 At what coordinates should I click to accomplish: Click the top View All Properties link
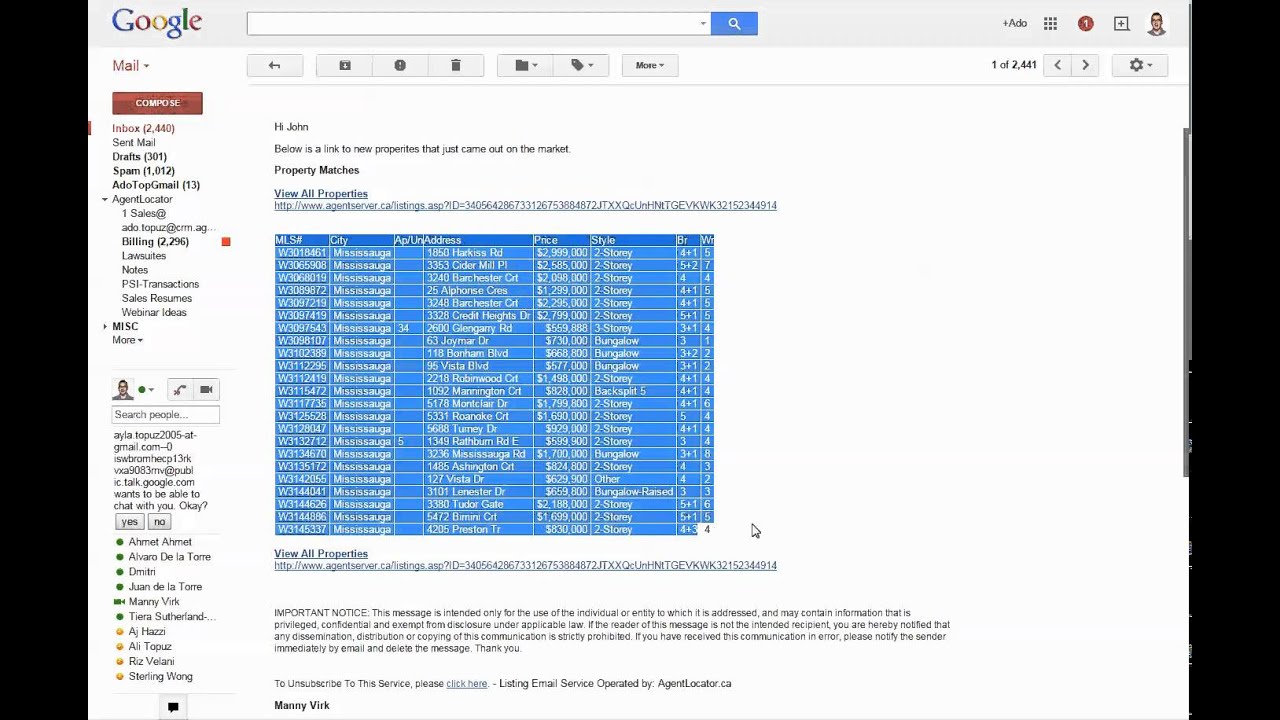tap(321, 194)
